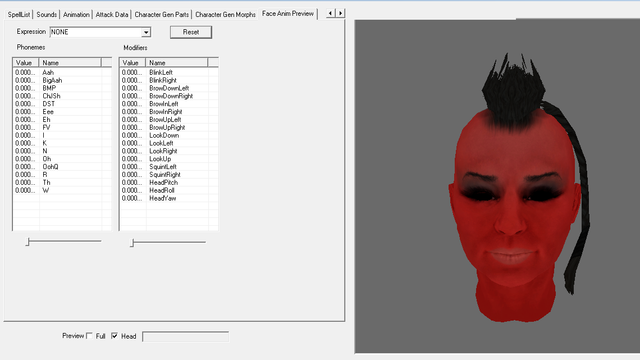Select the LookRight modifier row
This screenshot has width=640, height=360.
[x=169, y=151]
